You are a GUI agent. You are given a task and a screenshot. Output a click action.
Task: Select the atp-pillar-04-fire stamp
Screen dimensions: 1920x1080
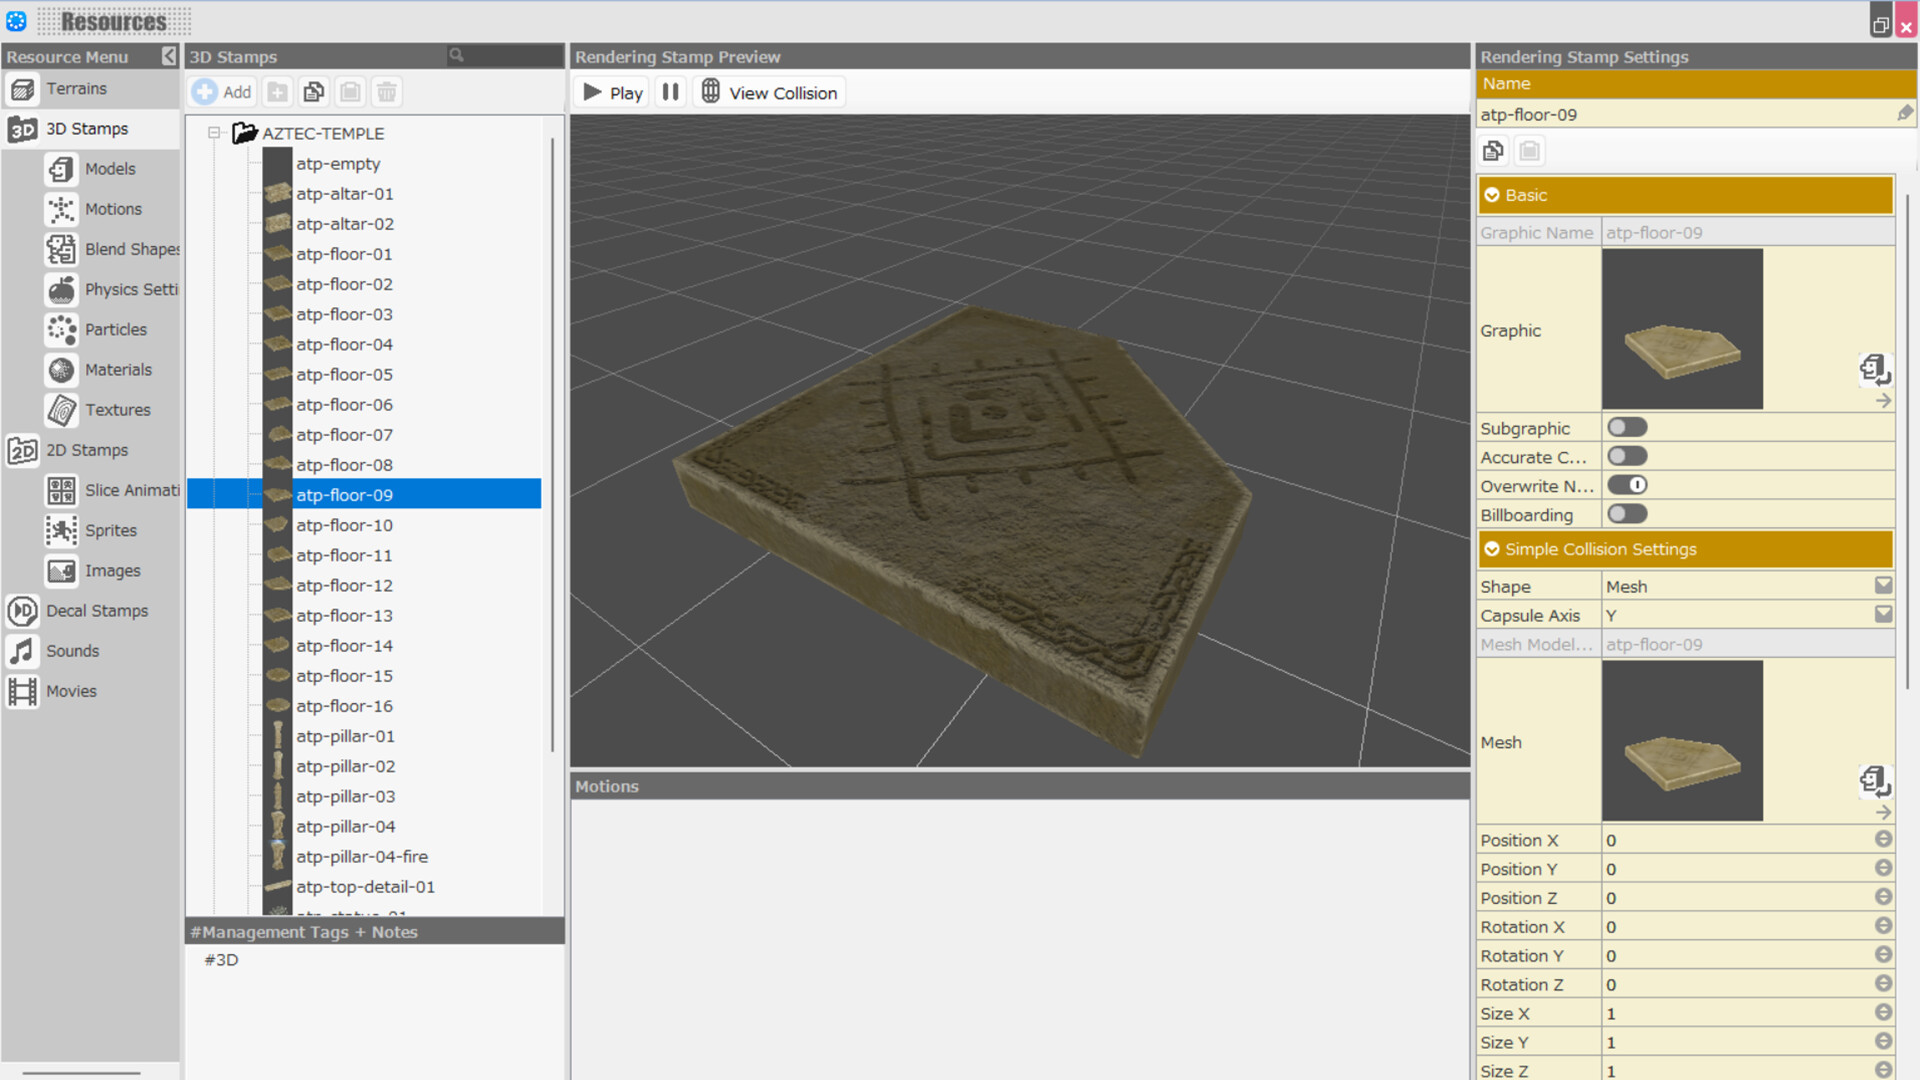[x=361, y=856]
